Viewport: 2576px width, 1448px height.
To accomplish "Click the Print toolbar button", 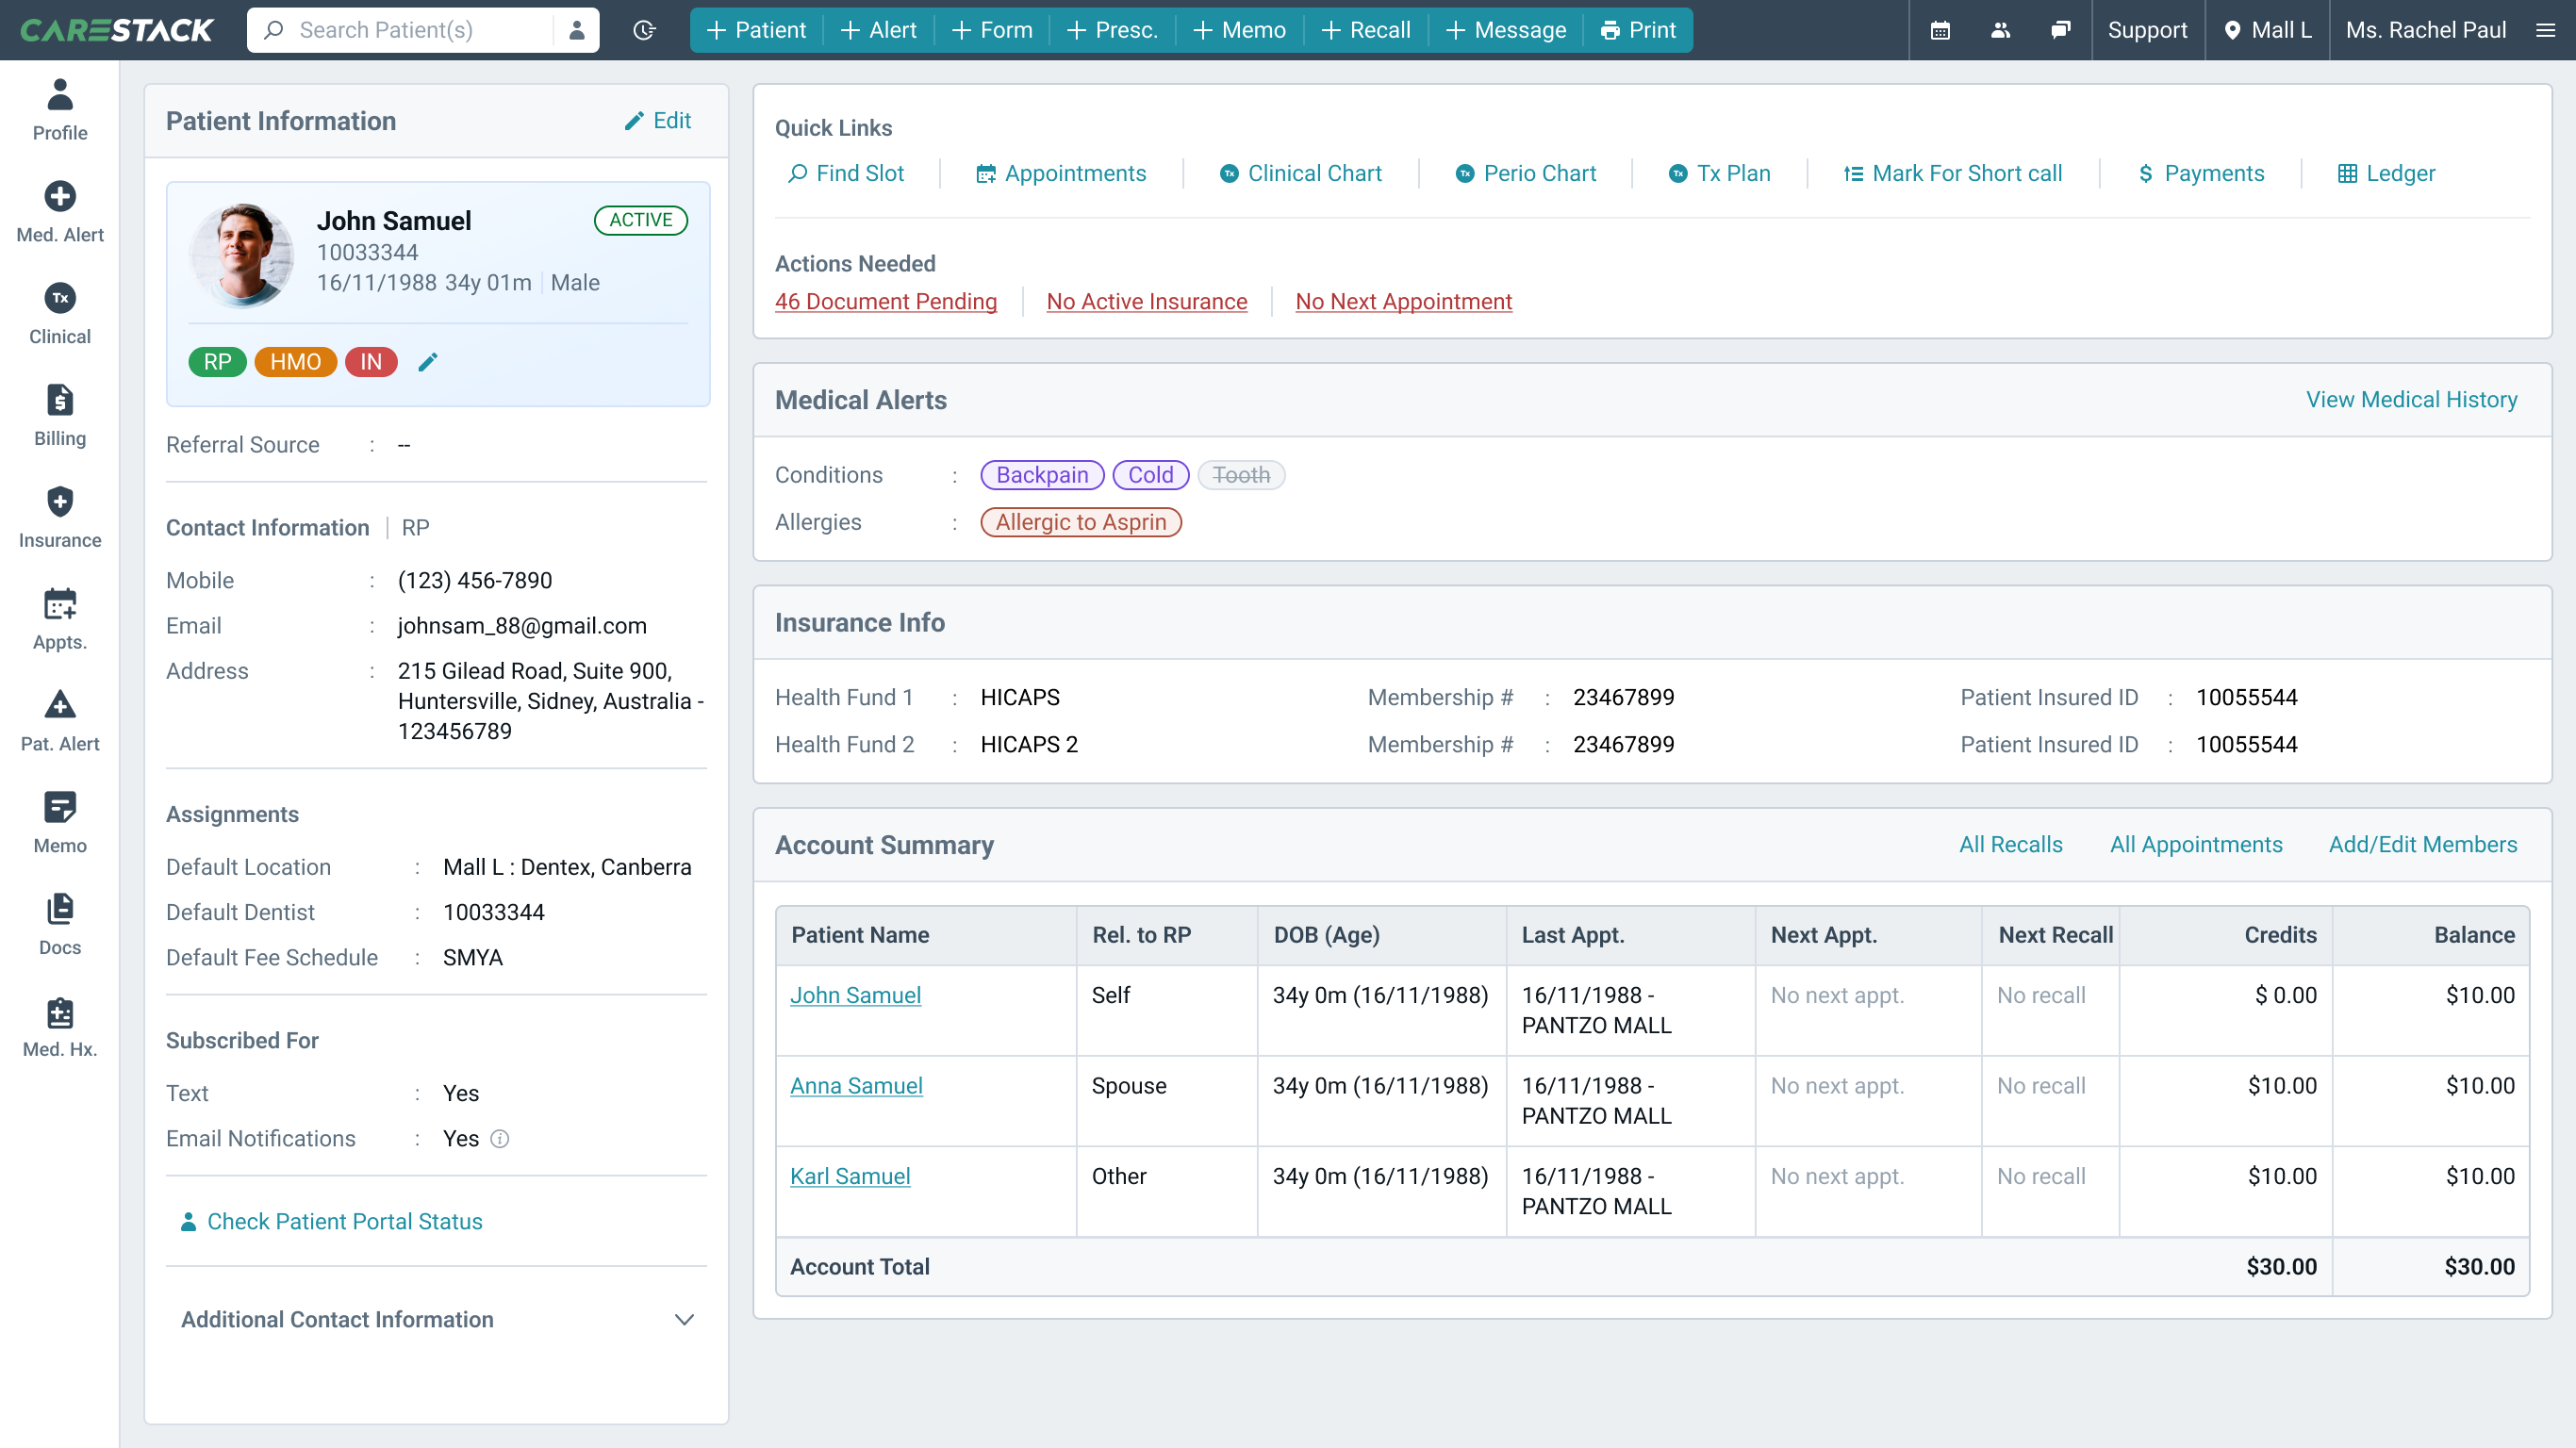I will point(1639,30).
